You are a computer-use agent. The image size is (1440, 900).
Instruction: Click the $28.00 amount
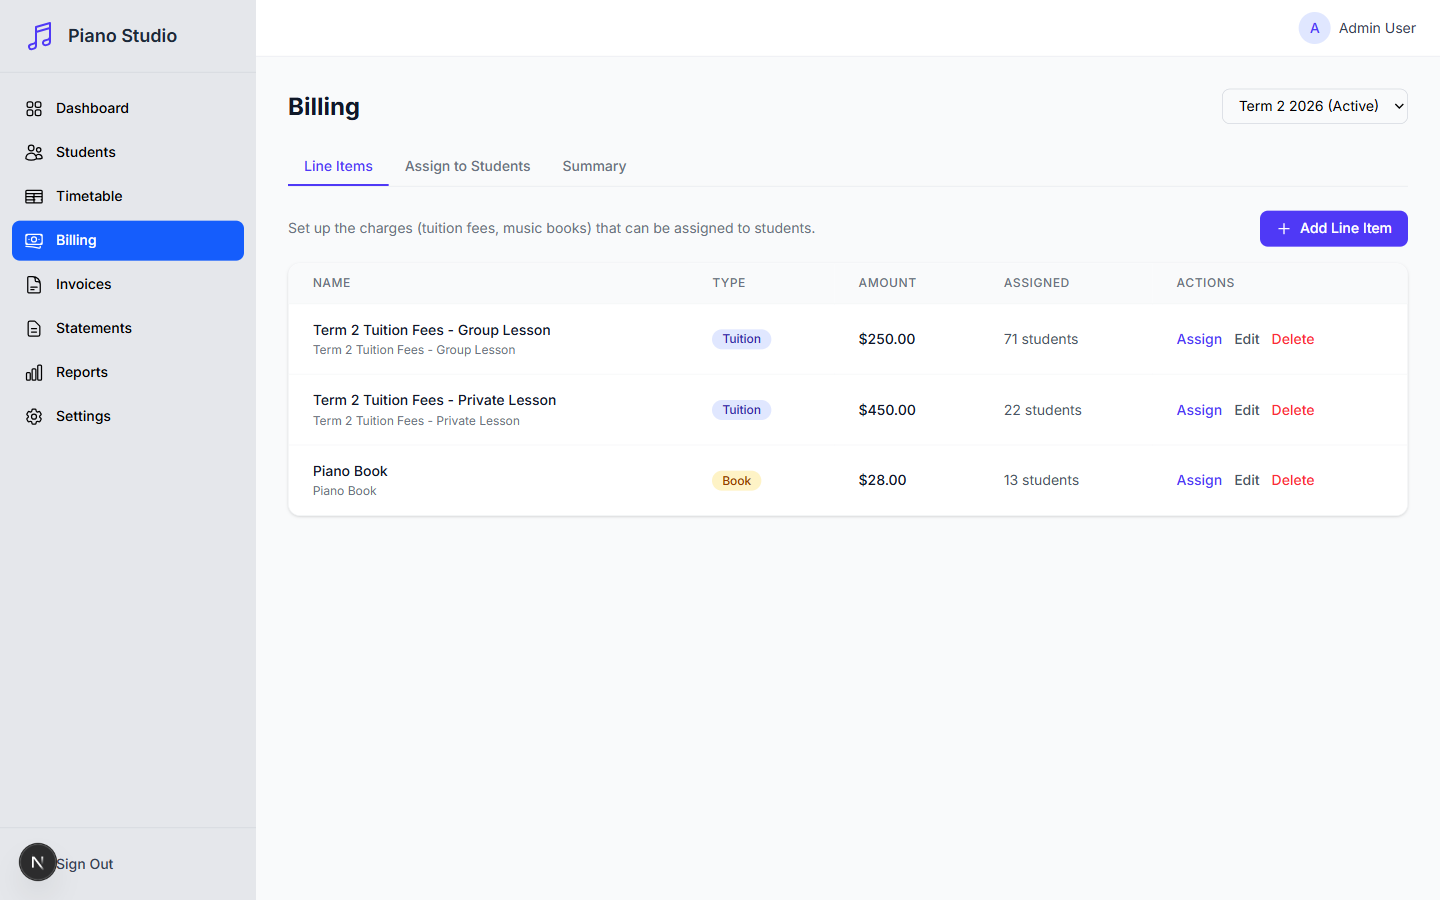pos(882,480)
